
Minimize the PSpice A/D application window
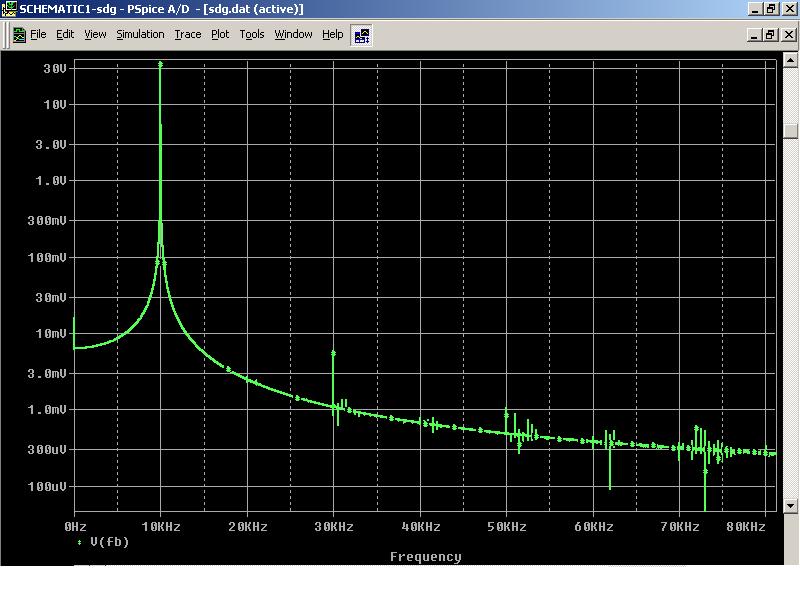[x=755, y=9]
